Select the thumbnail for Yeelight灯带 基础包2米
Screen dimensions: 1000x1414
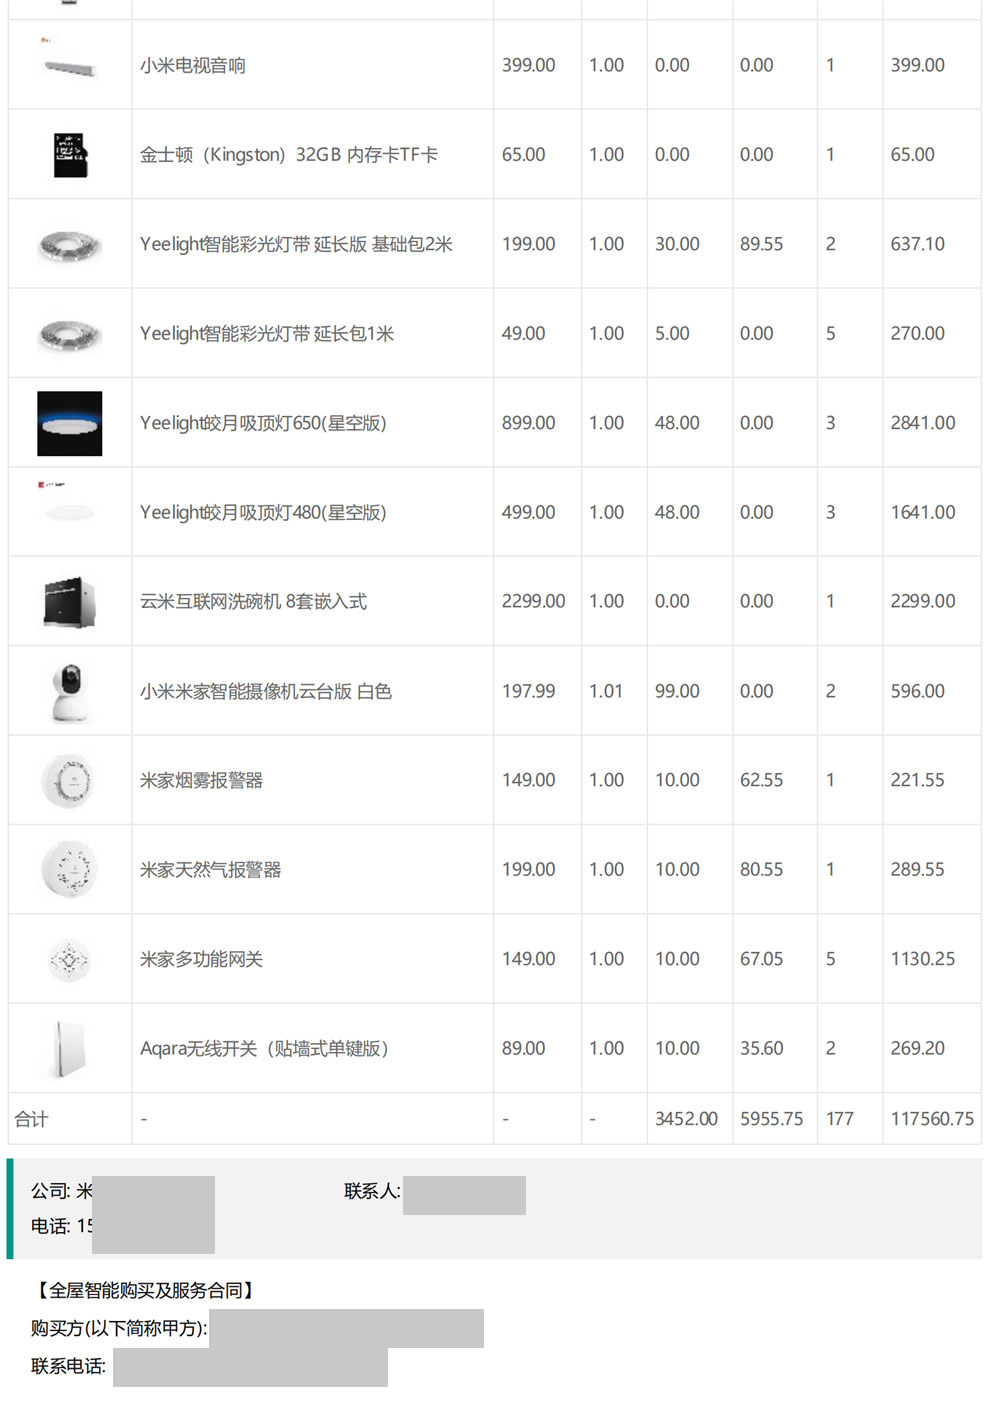(x=70, y=245)
